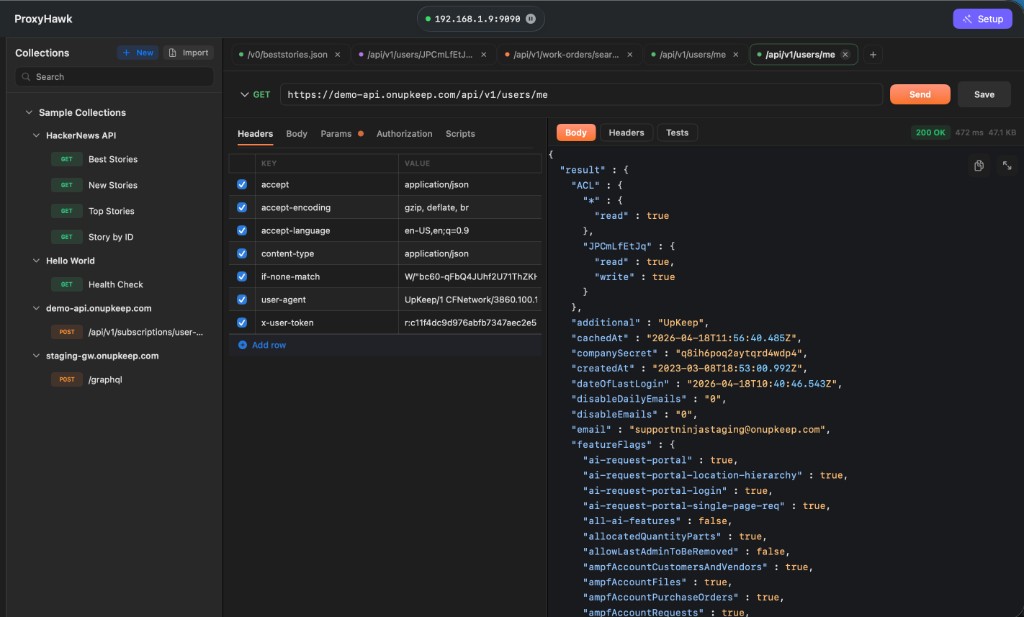Click the POST badge beside /graphql
1024x617 pixels.
tap(67, 379)
